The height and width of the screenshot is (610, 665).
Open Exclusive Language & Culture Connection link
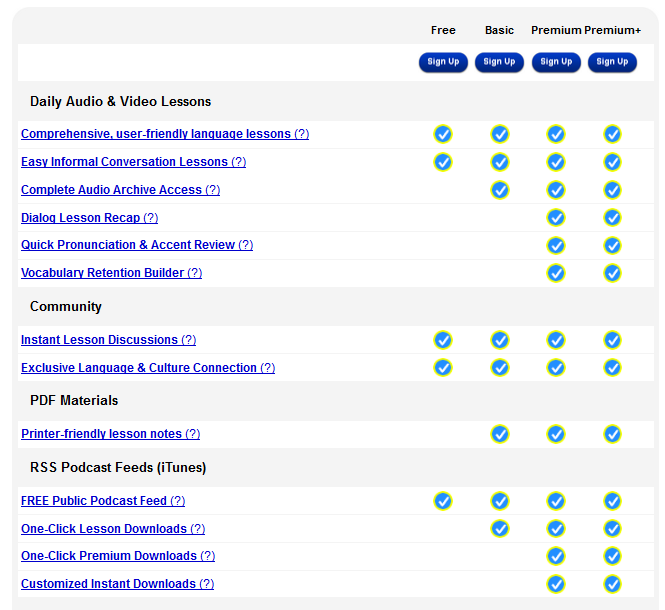(148, 368)
